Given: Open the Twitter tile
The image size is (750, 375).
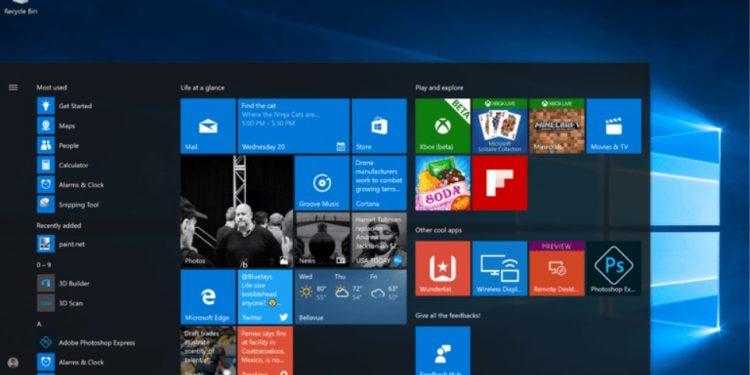Looking at the screenshot, I should coord(265,297).
